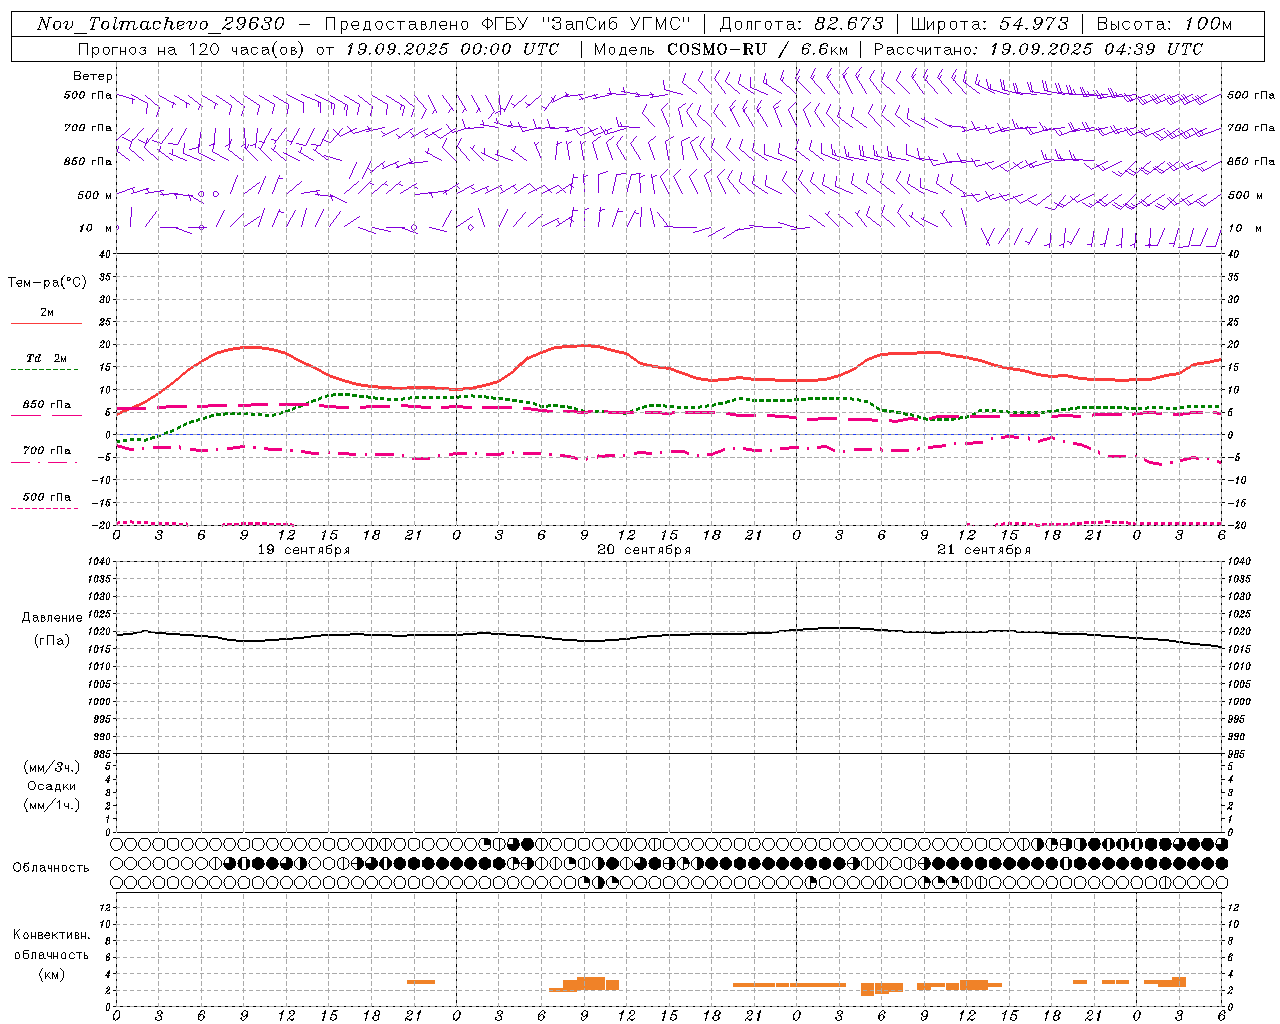Click the 500 гПа temperature legend entry
1280x1024 pixels.
pos(47,497)
